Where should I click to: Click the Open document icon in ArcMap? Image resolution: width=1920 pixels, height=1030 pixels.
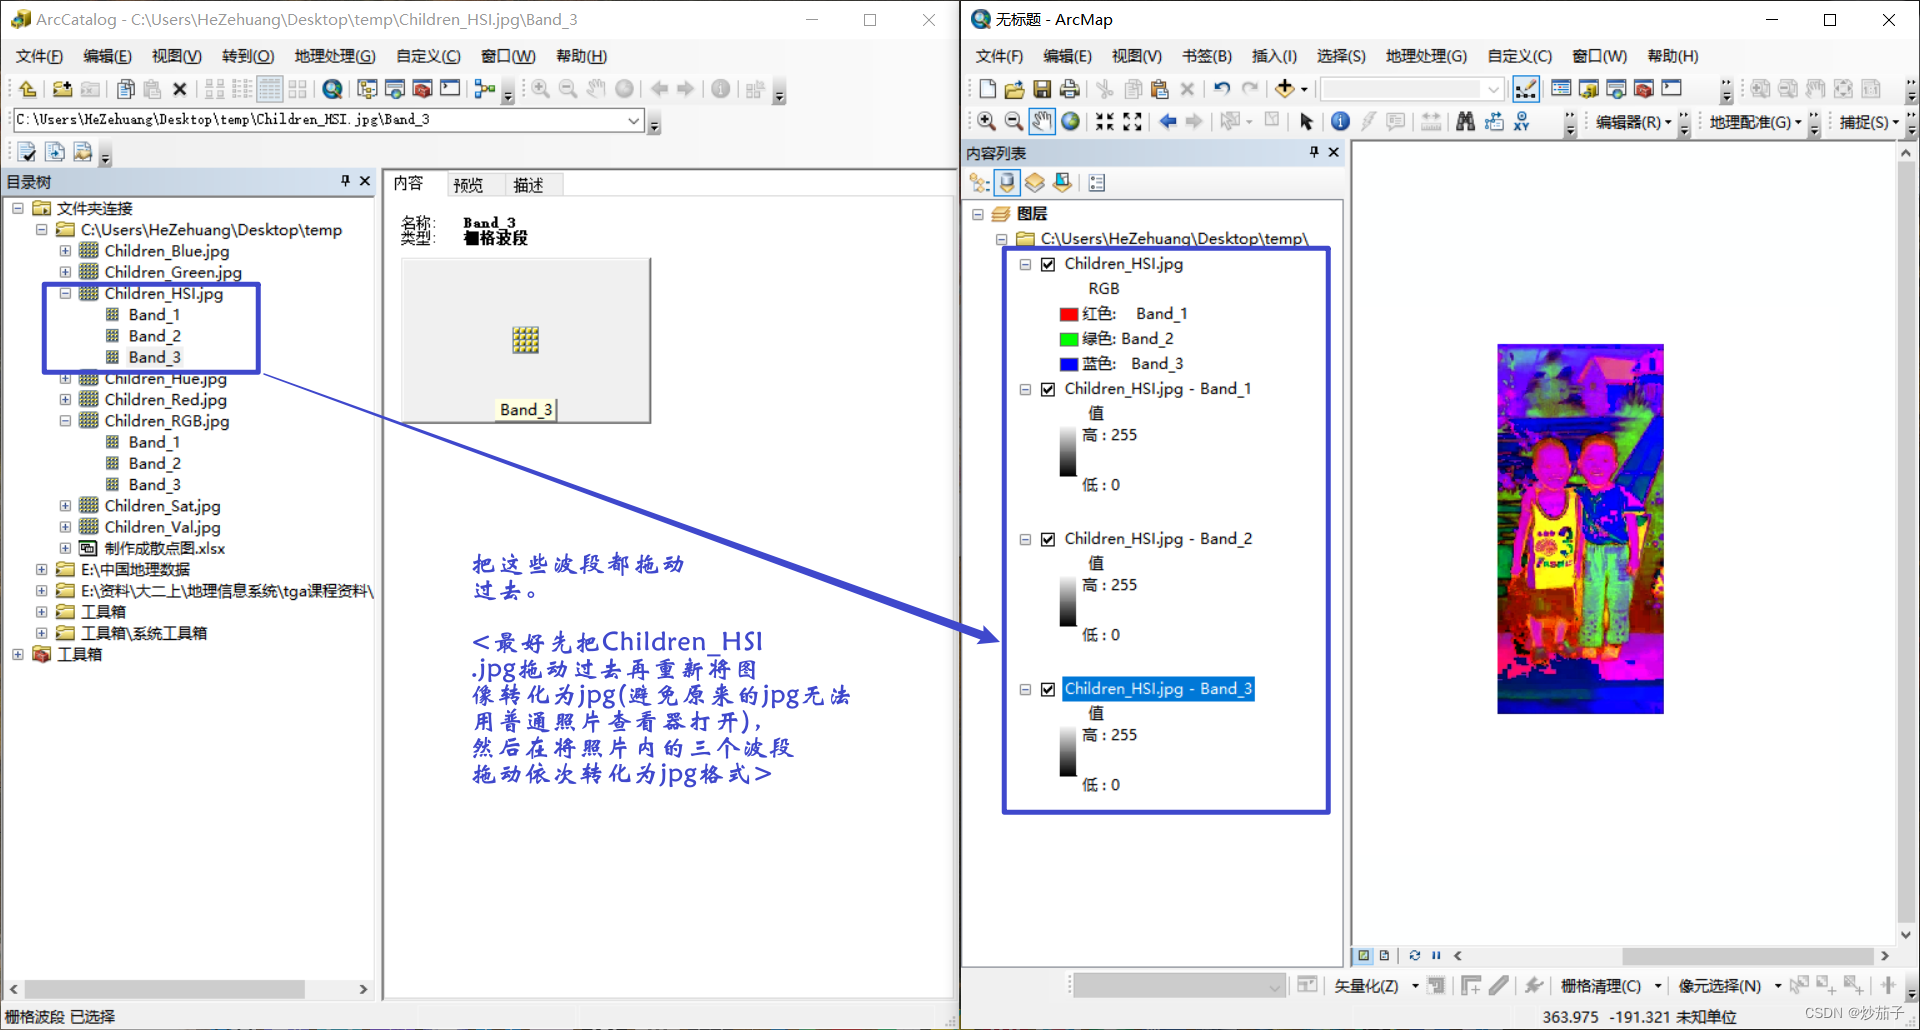click(x=1014, y=89)
